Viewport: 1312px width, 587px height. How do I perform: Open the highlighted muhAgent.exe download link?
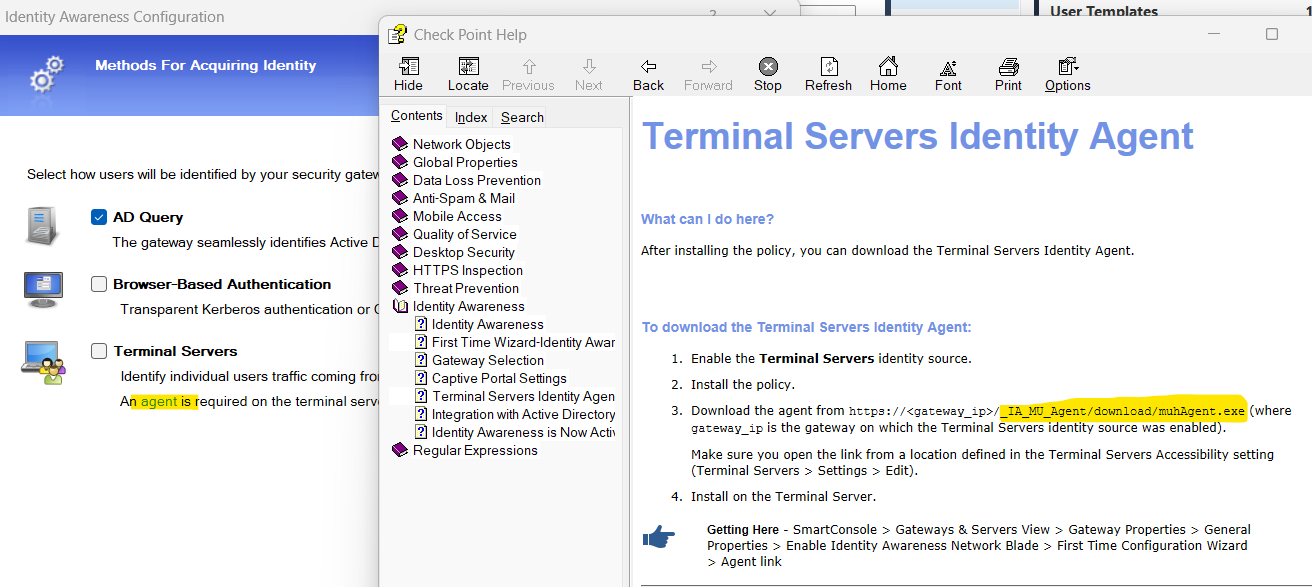tap(1122, 411)
